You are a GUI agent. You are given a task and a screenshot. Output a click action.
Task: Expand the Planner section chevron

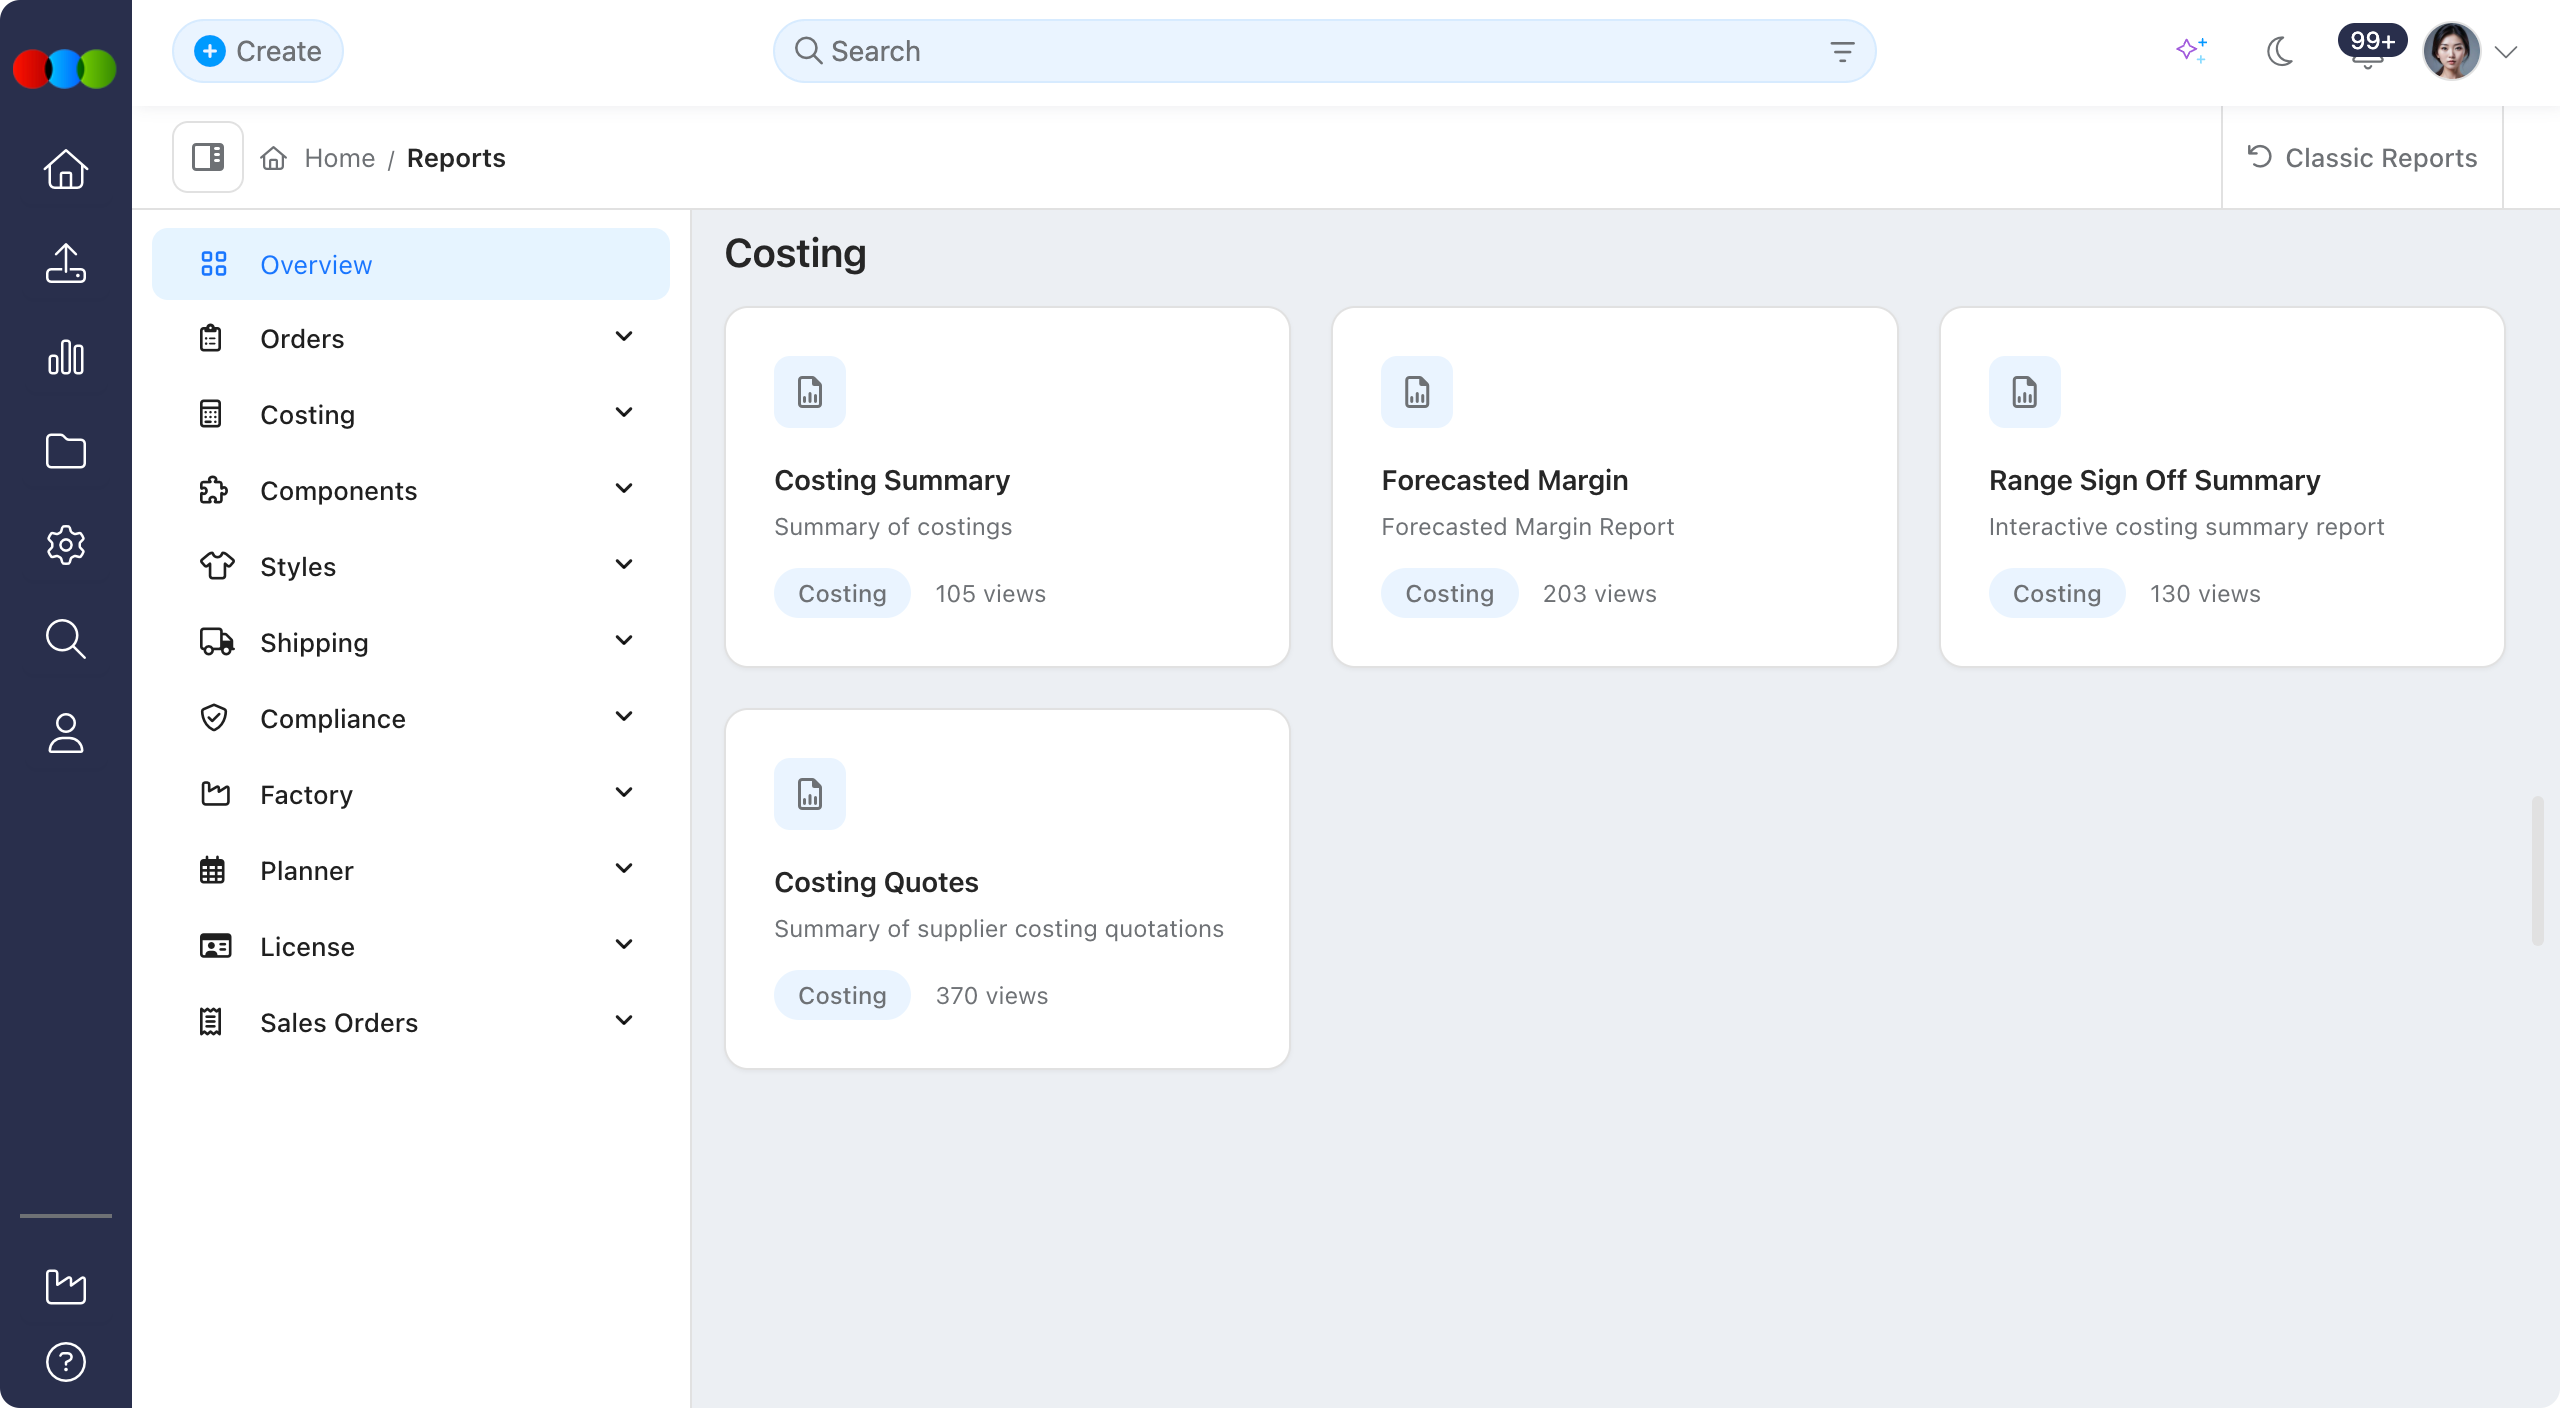point(624,869)
